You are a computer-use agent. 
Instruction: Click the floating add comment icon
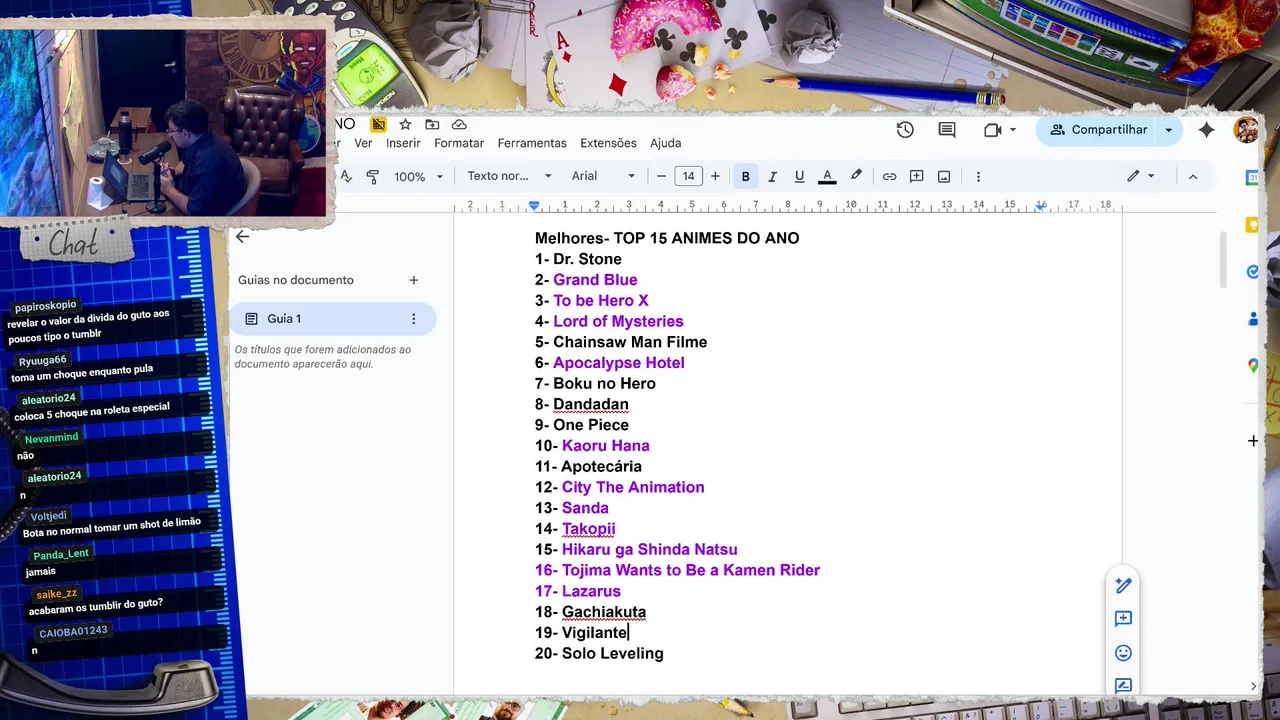point(1123,619)
